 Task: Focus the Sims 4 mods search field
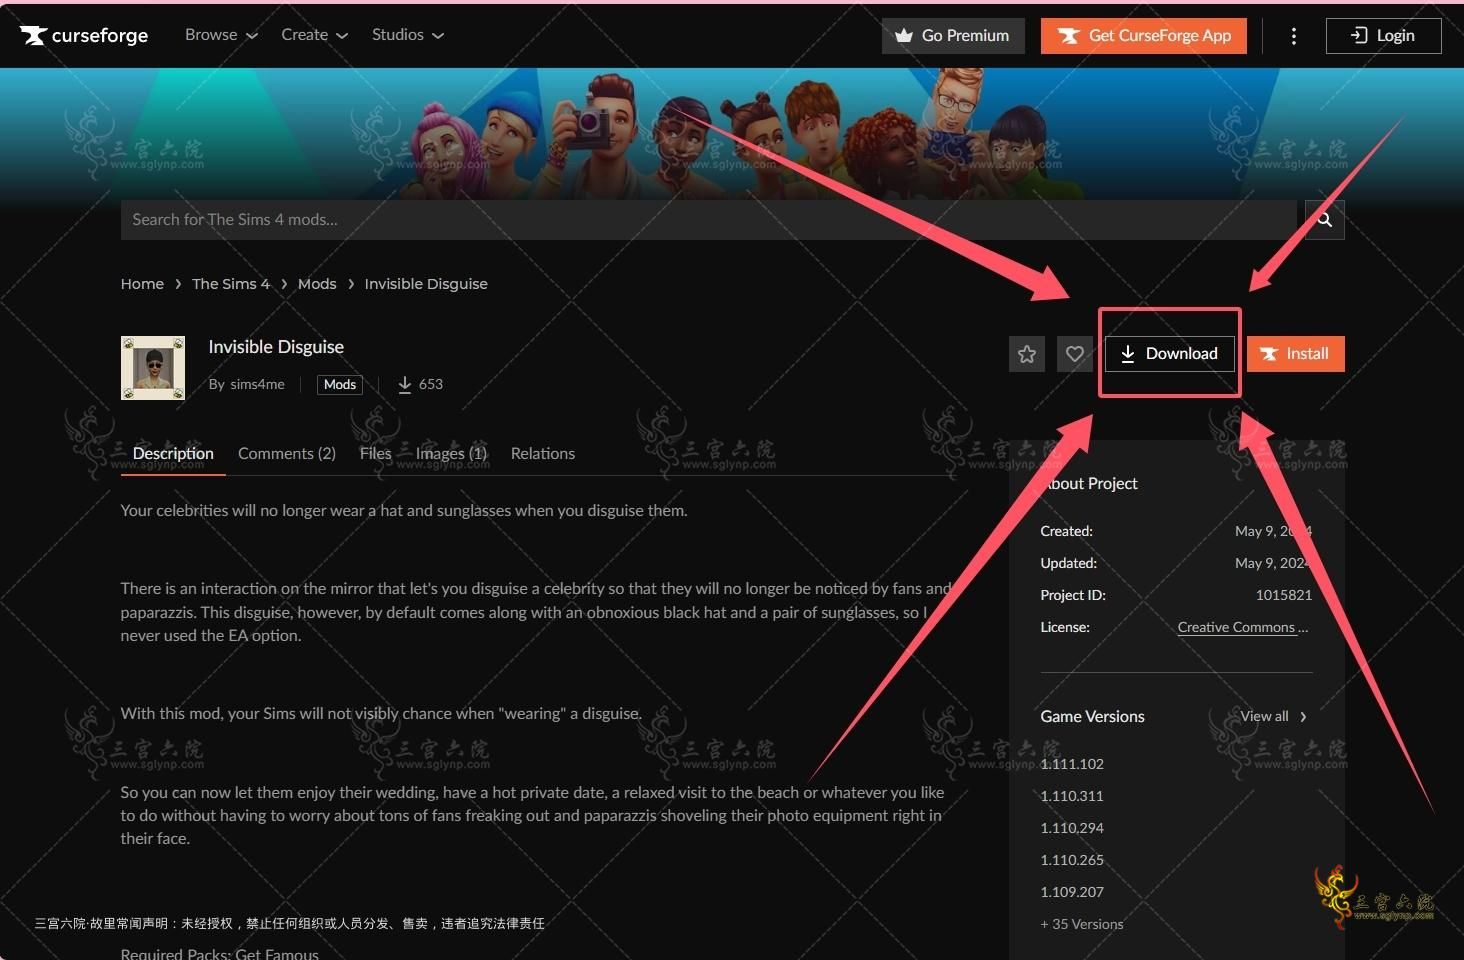pyautogui.click(x=709, y=220)
